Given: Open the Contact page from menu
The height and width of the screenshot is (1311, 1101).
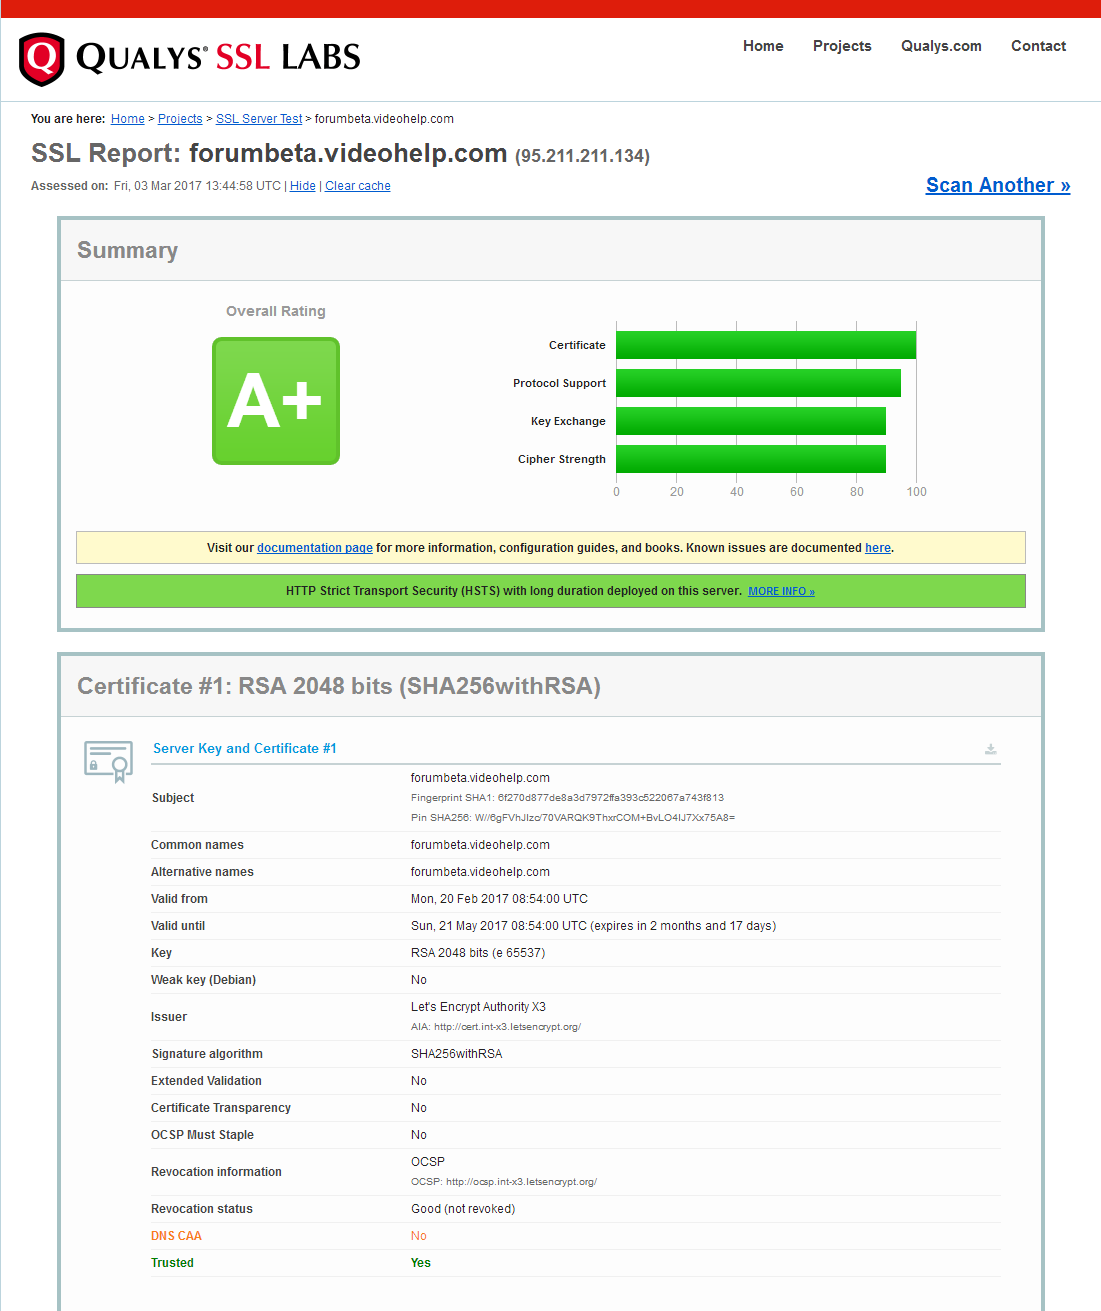Looking at the screenshot, I should click(x=1038, y=46).
